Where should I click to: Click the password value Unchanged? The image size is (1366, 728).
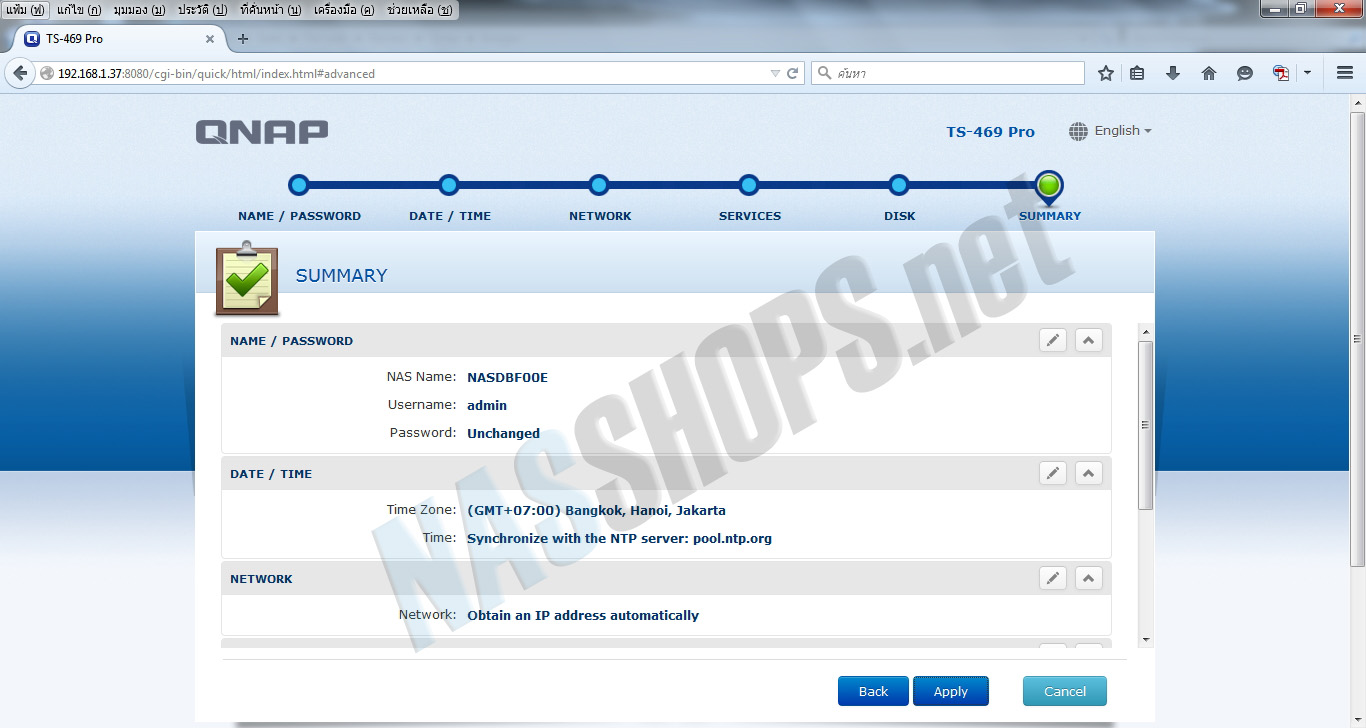pyautogui.click(x=503, y=433)
